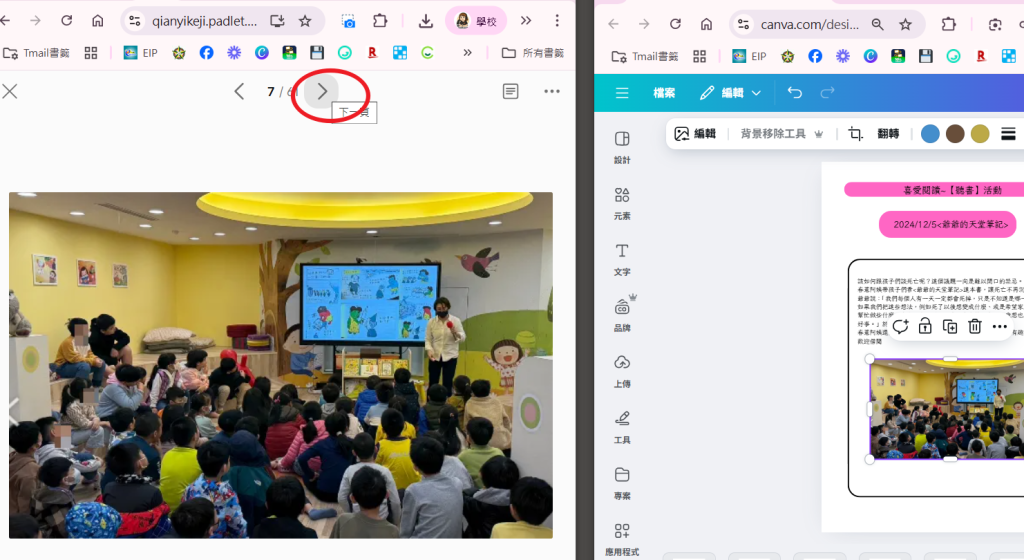
Task: Duplicate the selected image in Canva
Action: point(950,326)
